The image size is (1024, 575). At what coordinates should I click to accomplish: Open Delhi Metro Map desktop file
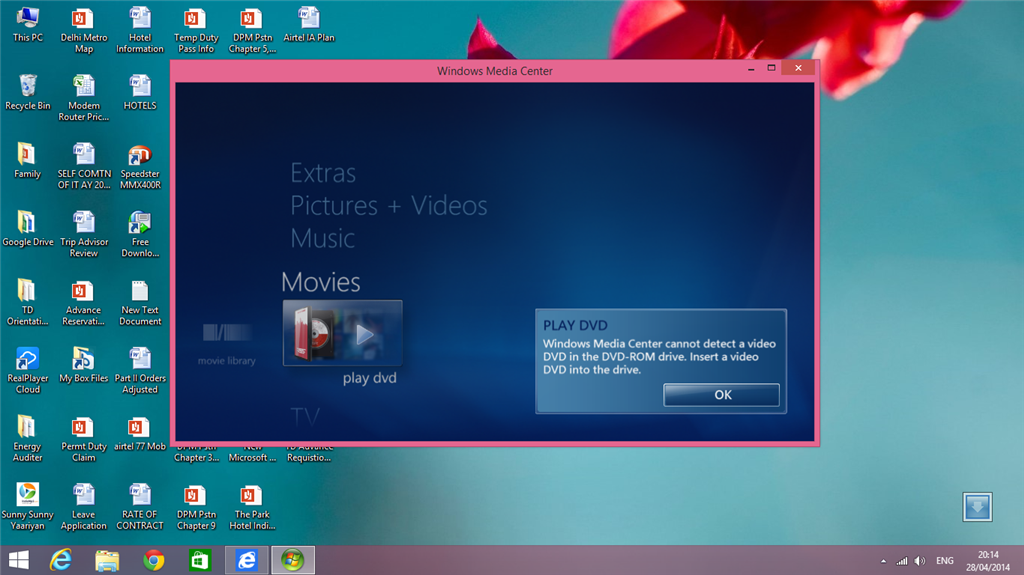click(84, 30)
